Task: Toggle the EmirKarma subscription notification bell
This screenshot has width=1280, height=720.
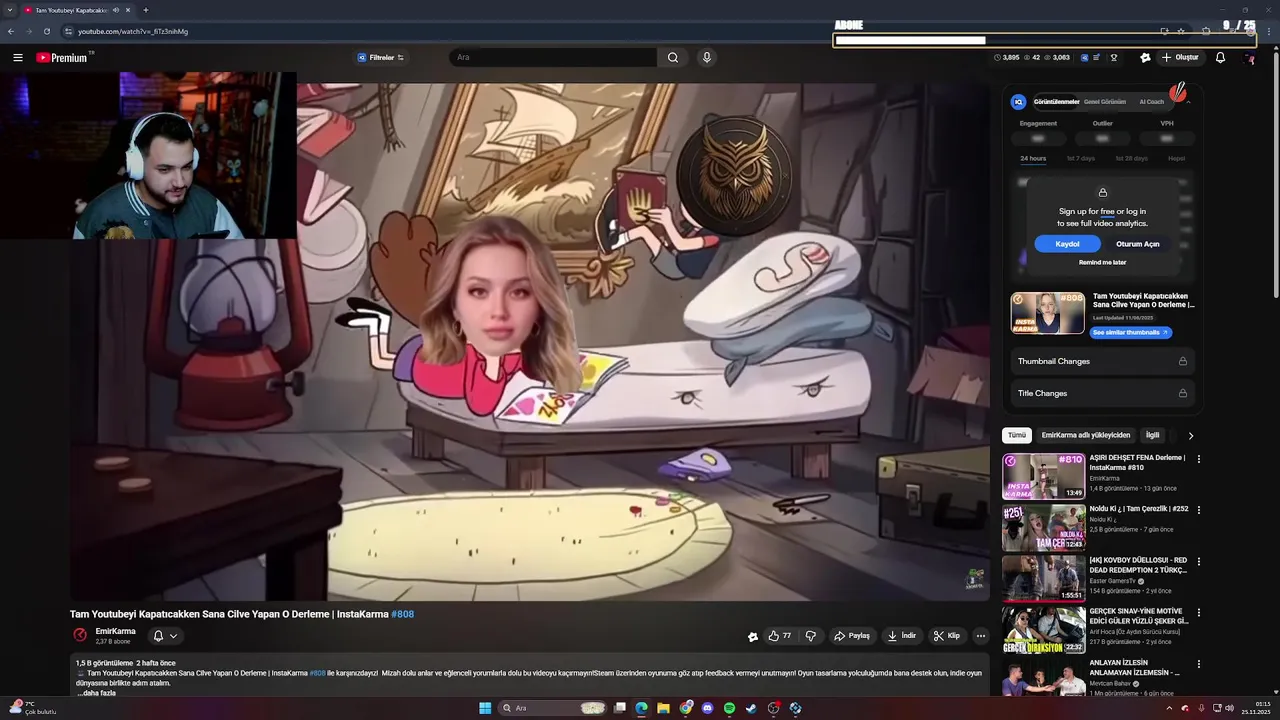Action: pyautogui.click(x=164, y=636)
